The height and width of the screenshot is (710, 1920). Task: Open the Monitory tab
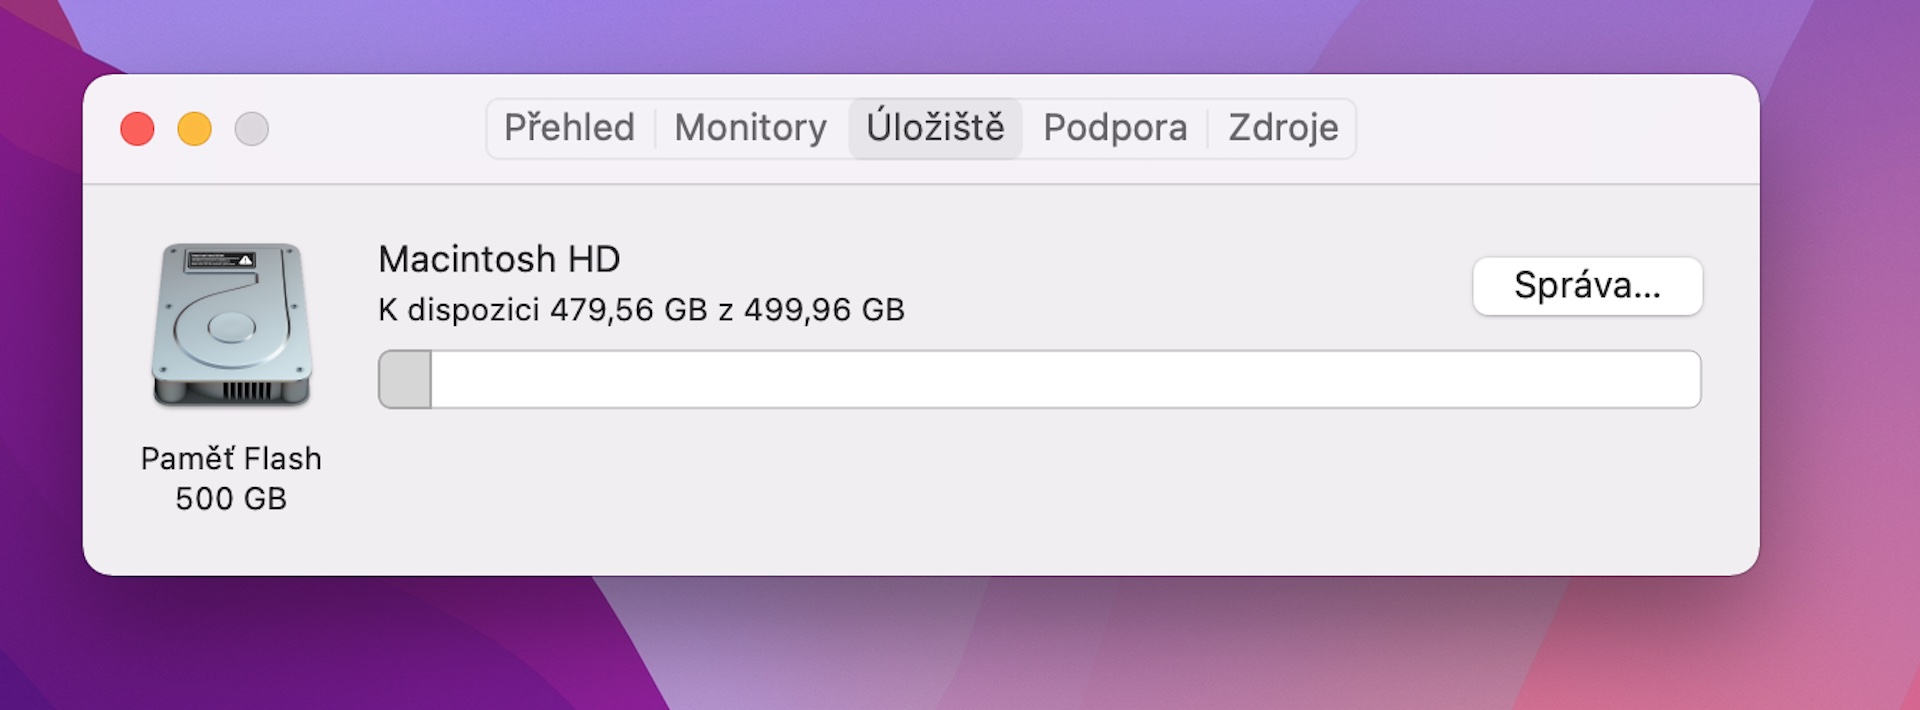coord(750,128)
